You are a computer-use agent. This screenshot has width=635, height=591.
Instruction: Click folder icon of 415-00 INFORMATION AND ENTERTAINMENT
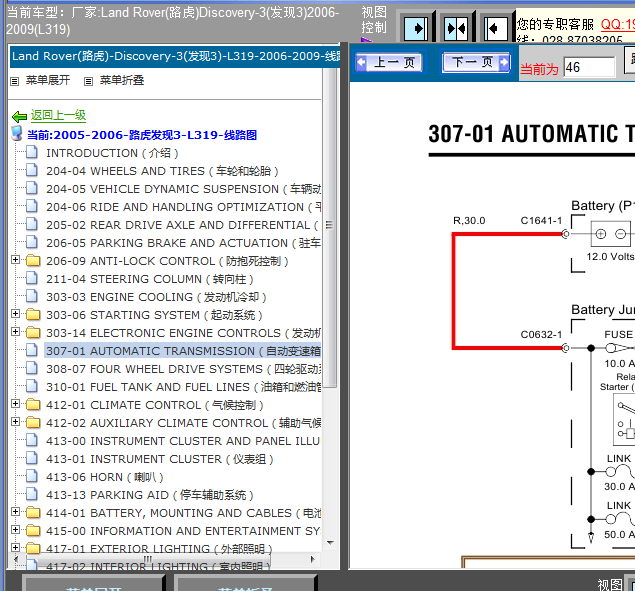click(33, 530)
